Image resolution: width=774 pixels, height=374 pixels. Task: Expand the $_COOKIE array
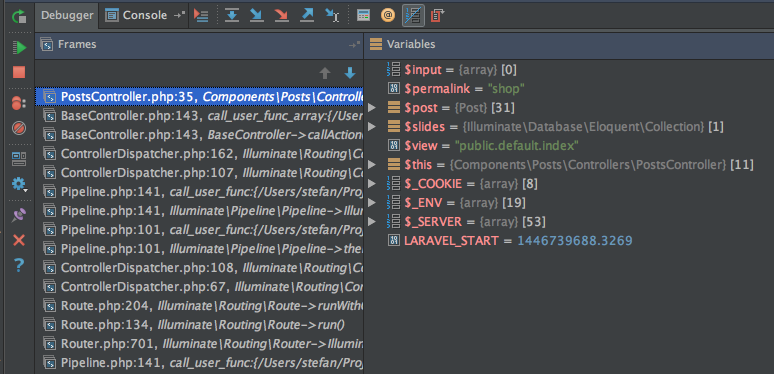point(372,184)
